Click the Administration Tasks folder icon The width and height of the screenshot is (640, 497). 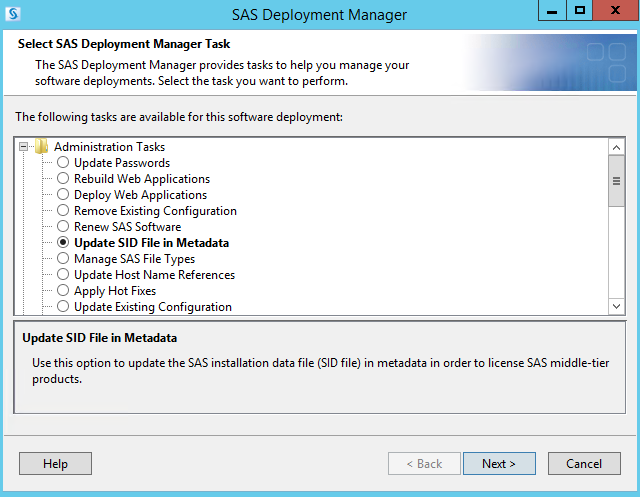[x=41, y=147]
